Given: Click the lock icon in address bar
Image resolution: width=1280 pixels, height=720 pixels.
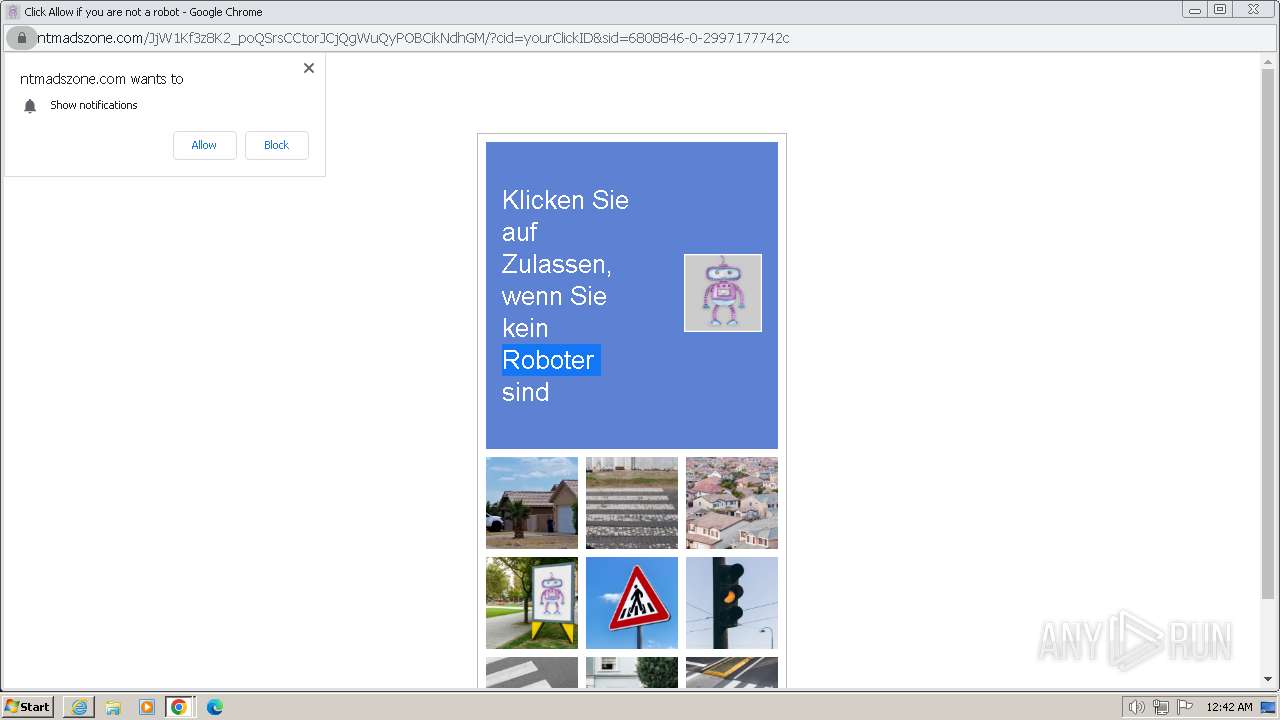Looking at the screenshot, I should pos(21,38).
